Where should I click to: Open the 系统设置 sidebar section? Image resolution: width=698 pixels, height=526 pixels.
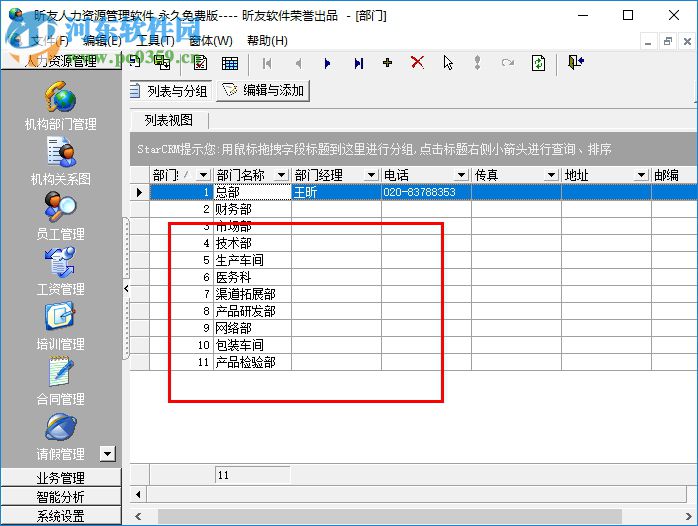pyautogui.click(x=61, y=515)
